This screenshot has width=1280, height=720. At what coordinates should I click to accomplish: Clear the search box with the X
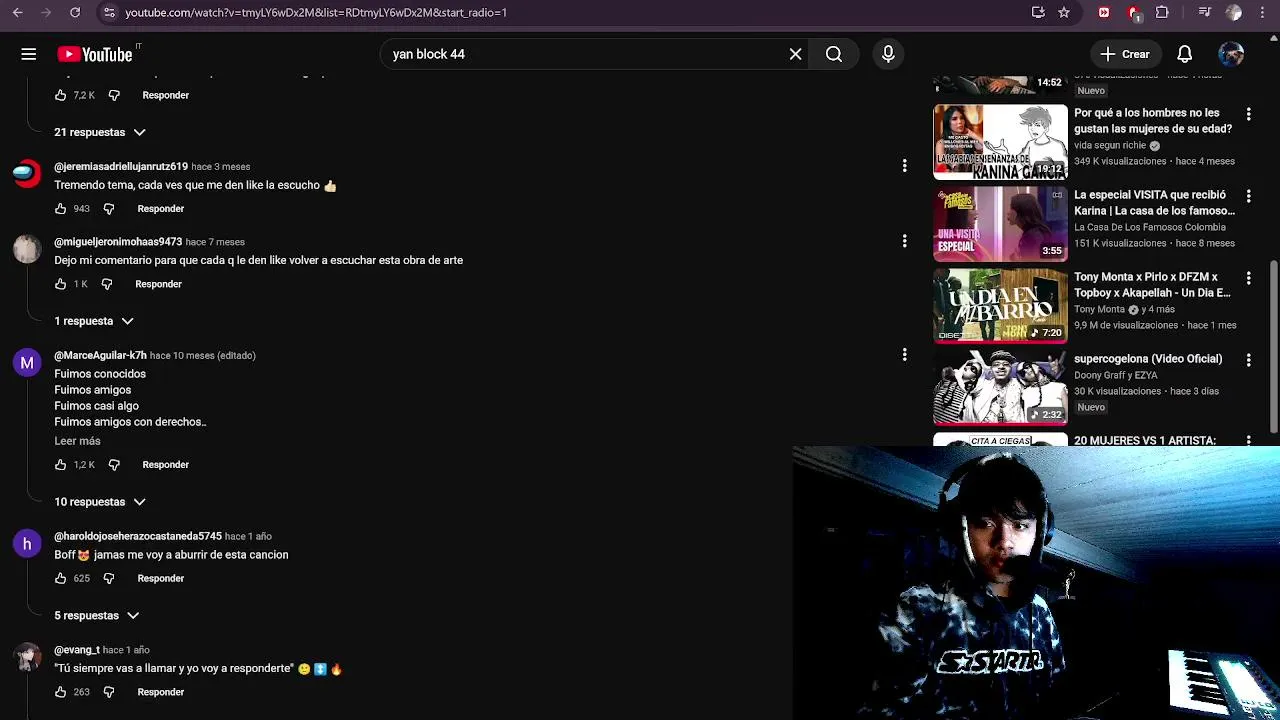(x=795, y=54)
